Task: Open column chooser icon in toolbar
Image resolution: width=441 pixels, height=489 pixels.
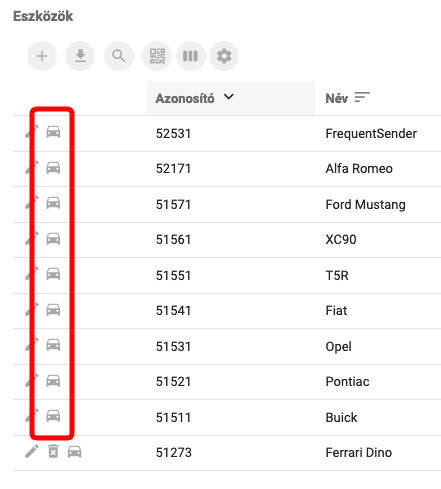Action: tap(190, 56)
